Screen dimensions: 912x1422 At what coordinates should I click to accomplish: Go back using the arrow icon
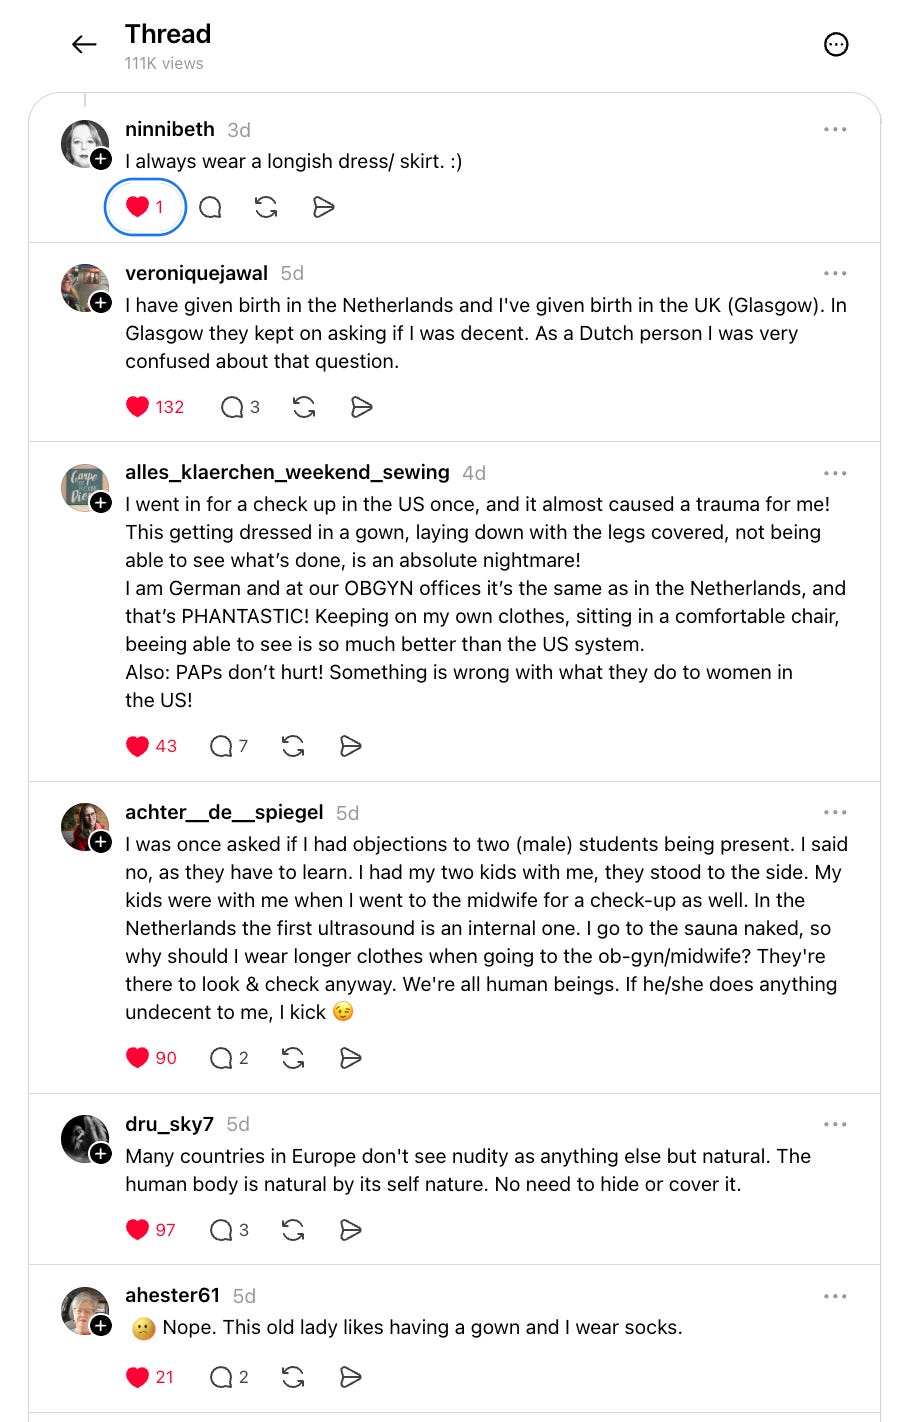[84, 44]
